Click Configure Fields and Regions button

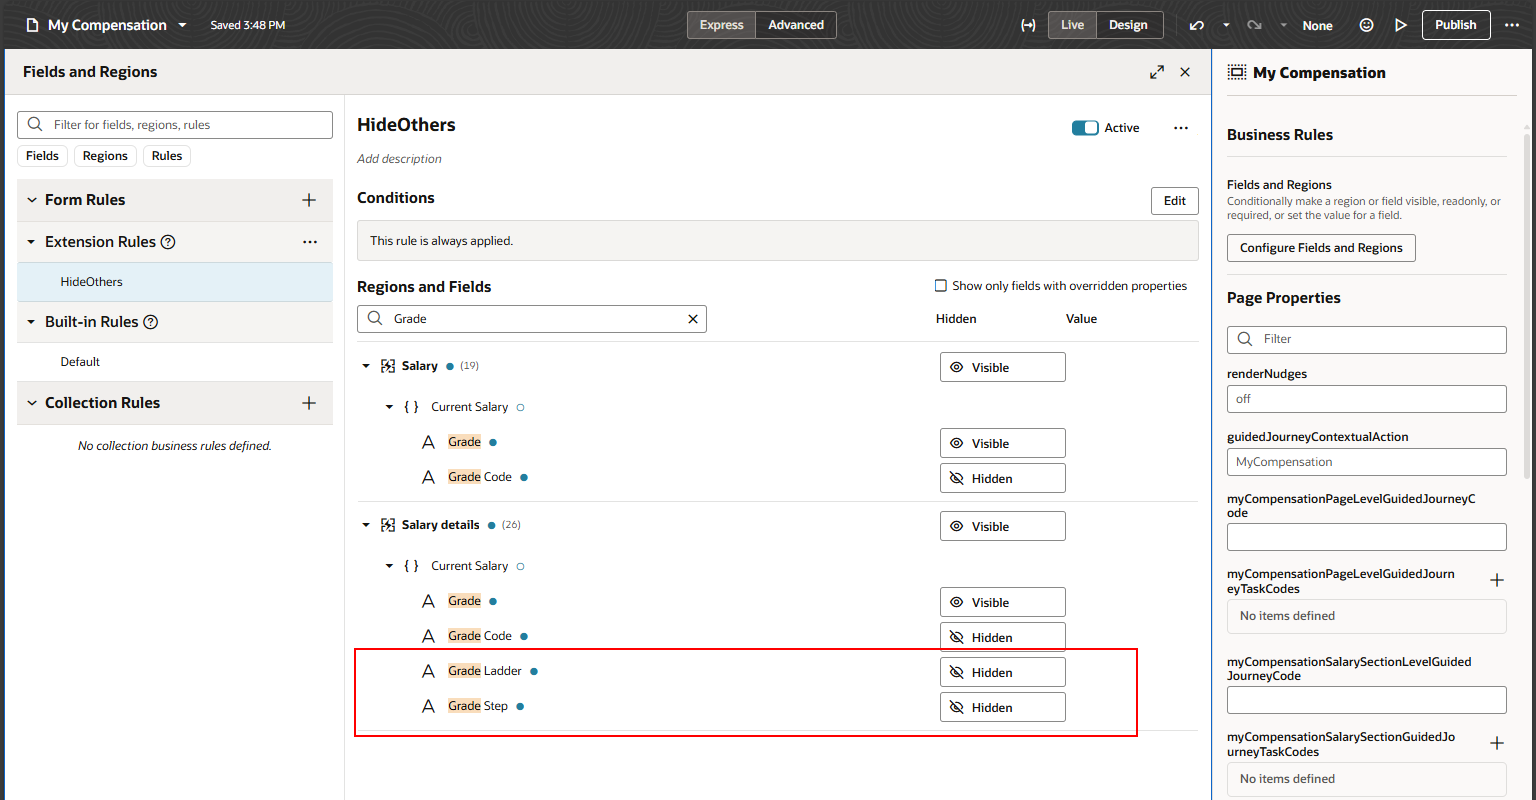pos(1321,248)
